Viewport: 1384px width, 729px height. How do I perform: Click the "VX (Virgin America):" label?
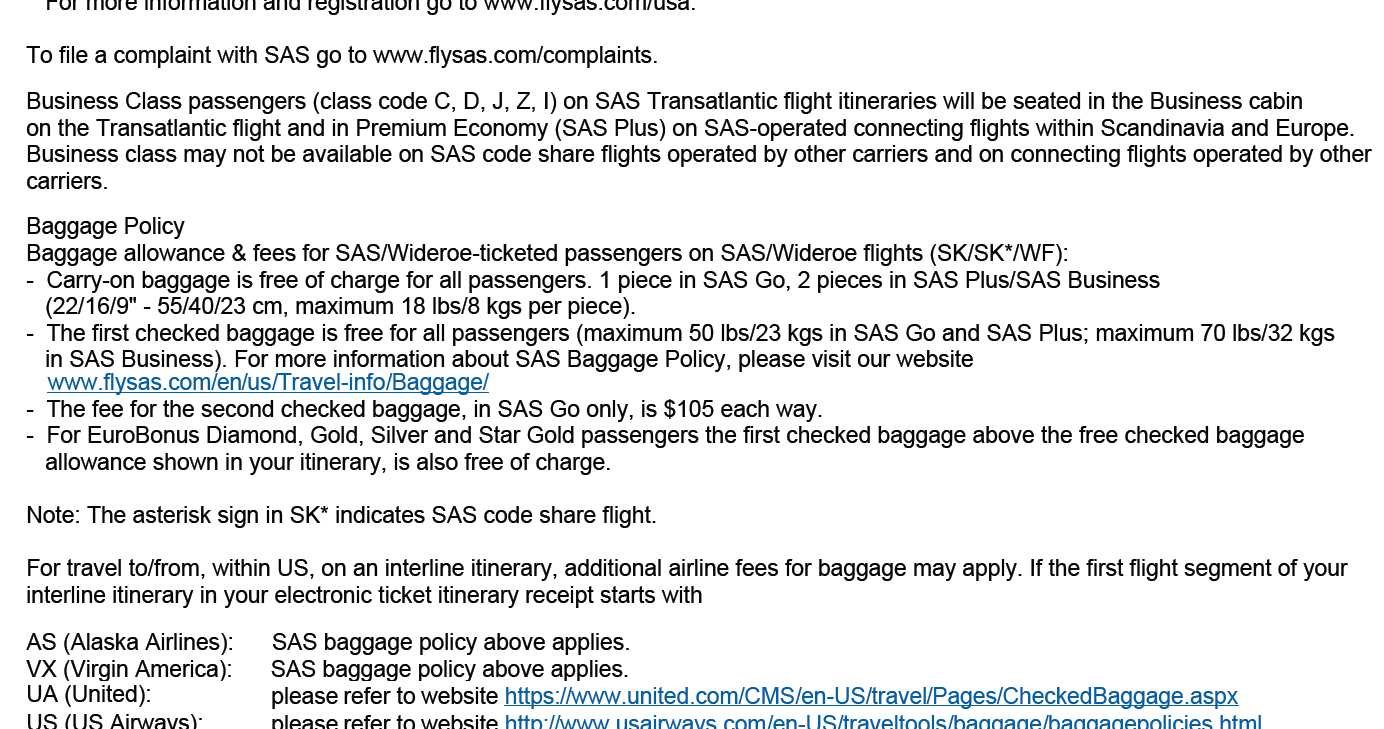(x=129, y=669)
